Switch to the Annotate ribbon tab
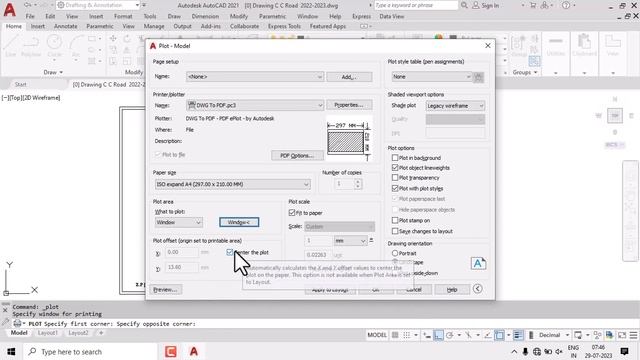Image resolution: width=640 pixels, height=360 pixels. point(65,26)
